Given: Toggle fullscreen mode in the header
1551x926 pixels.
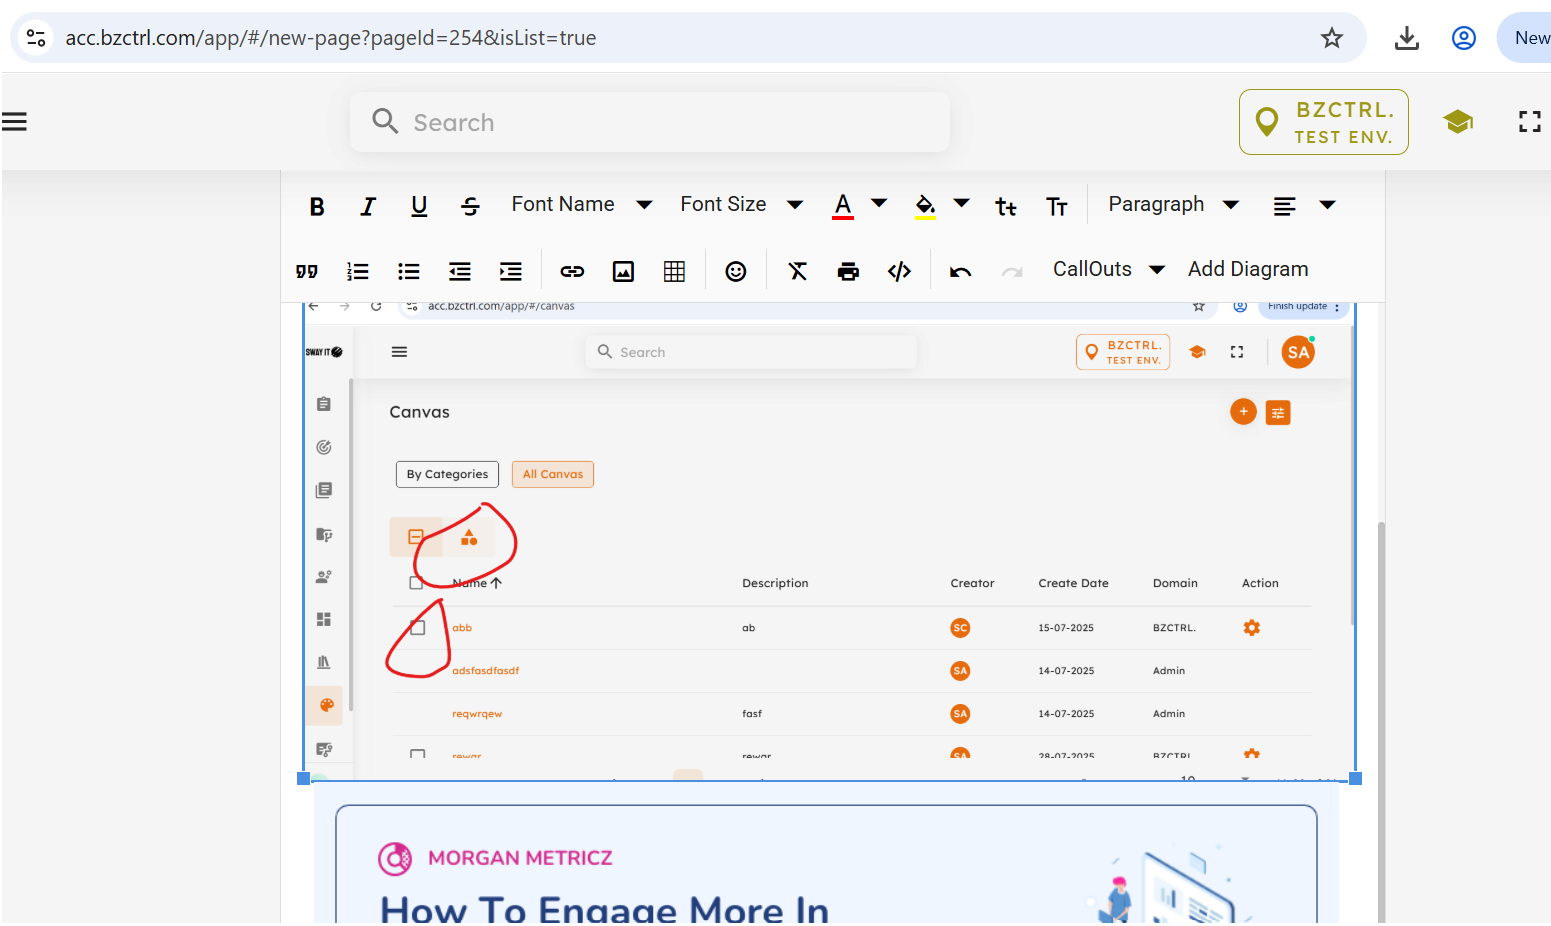Looking at the screenshot, I should pyautogui.click(x=1529, y=122).
